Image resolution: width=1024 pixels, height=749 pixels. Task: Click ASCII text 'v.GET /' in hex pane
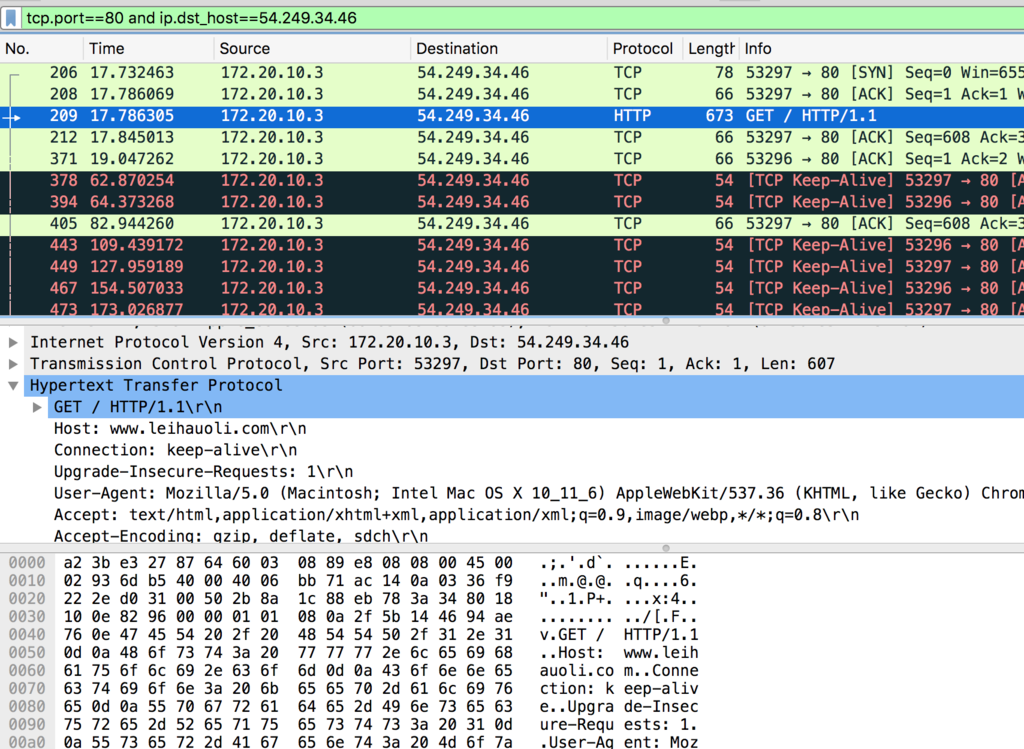[x=571, y=635]
